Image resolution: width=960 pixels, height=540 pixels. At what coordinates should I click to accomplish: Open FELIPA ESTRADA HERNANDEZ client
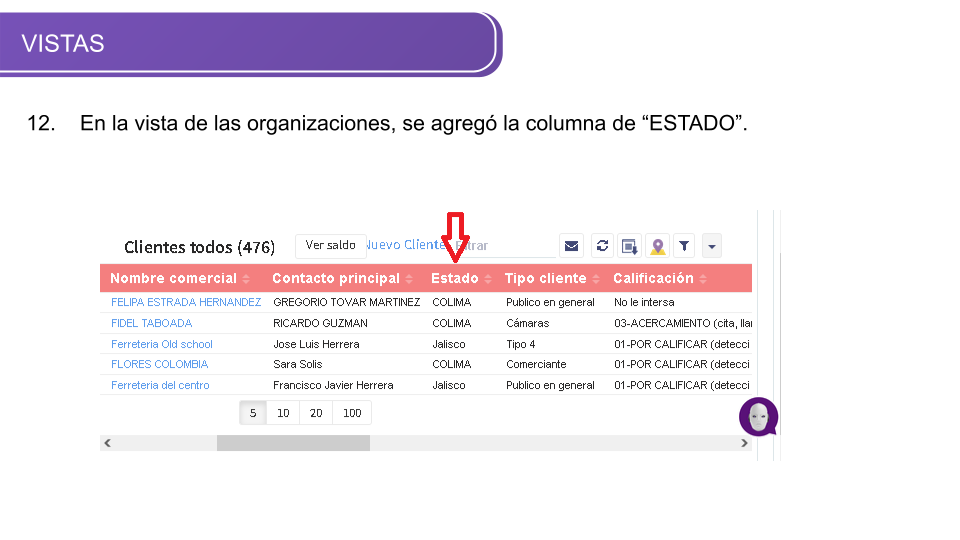tap(186, 302)
